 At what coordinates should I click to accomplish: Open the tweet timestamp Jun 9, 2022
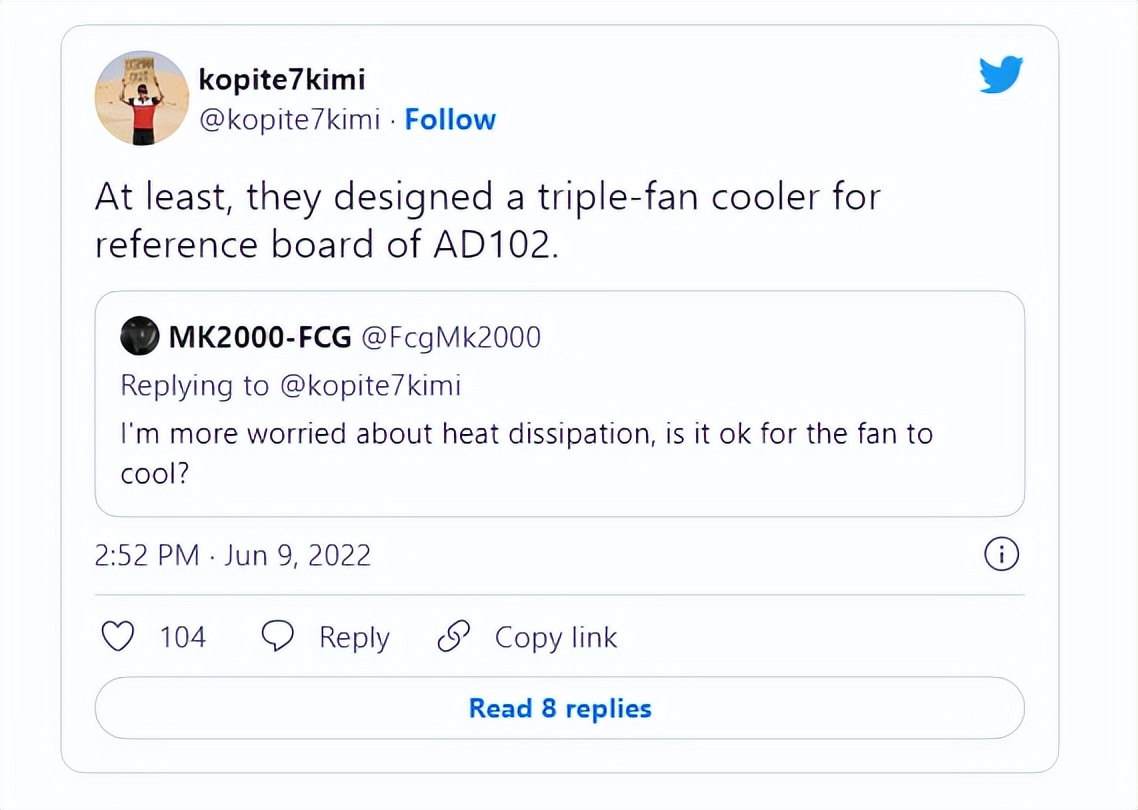pyautogui.click(x=232, y=554)
